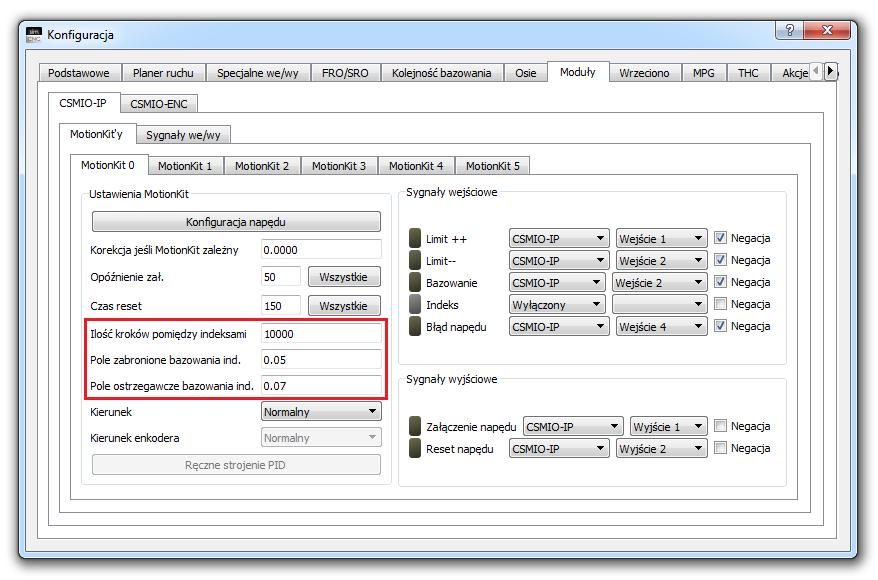Open the THC tab
The height and width of the screenshot is (580, 878).
(x=748, y=73)
